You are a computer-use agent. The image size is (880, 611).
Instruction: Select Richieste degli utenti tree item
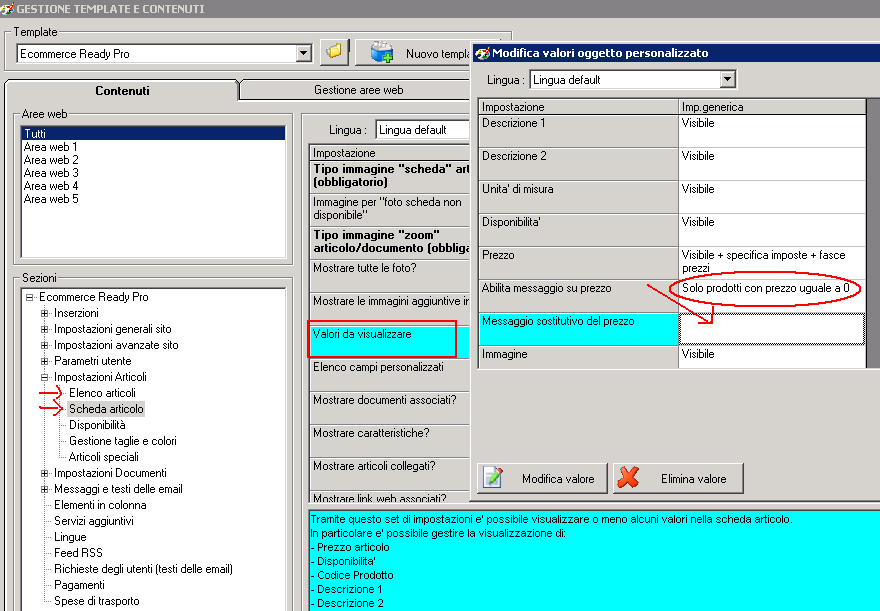[x=143, y=569]
